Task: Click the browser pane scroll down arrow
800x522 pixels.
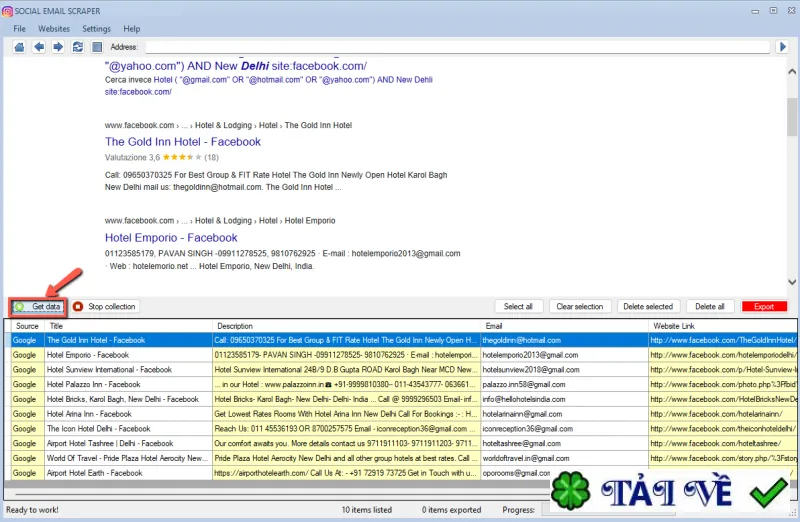Action: click(x=792, y=282)
